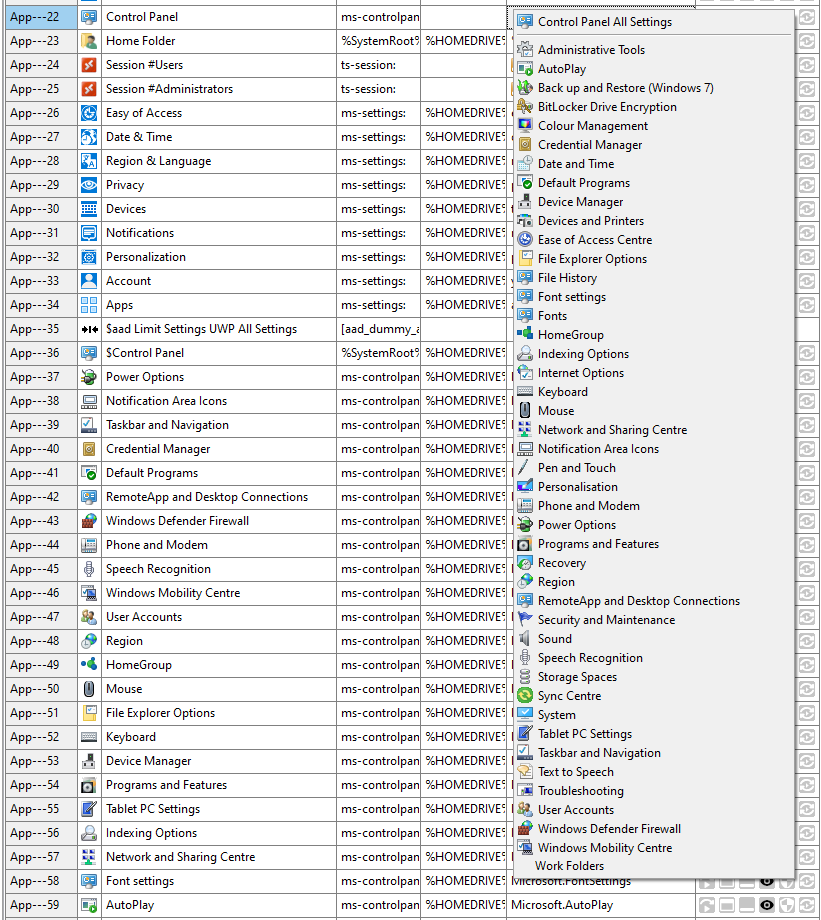The width and height of the screenshot is (821, 920).
Task: Toggle the shield icon in the AutoPlay row
Action: [x=787, y=905]
